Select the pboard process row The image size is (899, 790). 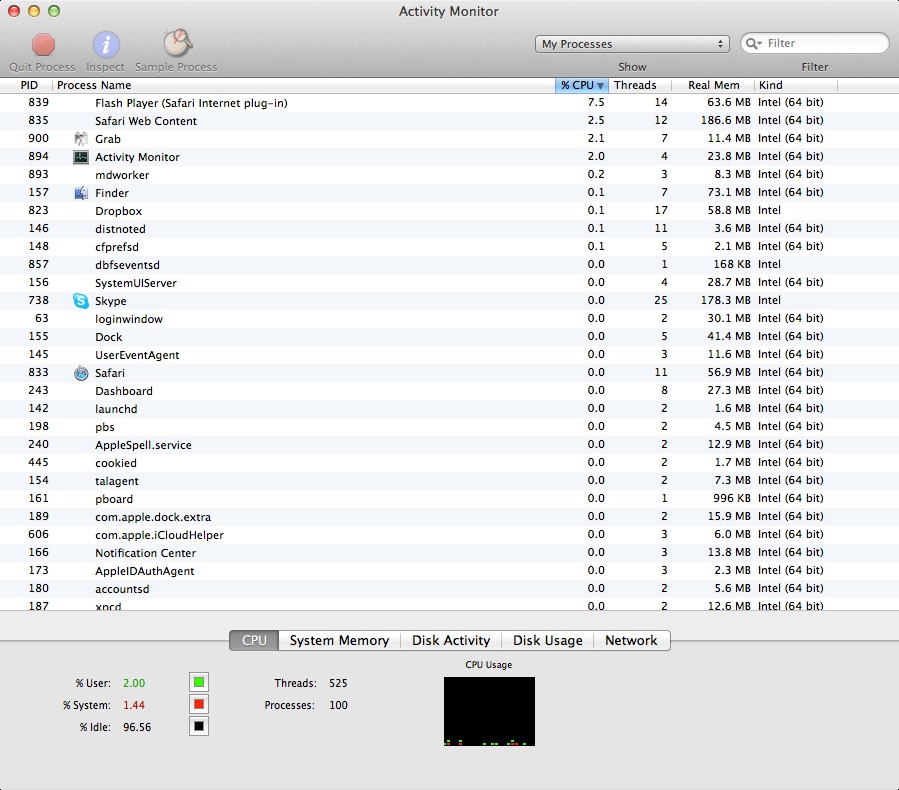click(x=450, y=499)
